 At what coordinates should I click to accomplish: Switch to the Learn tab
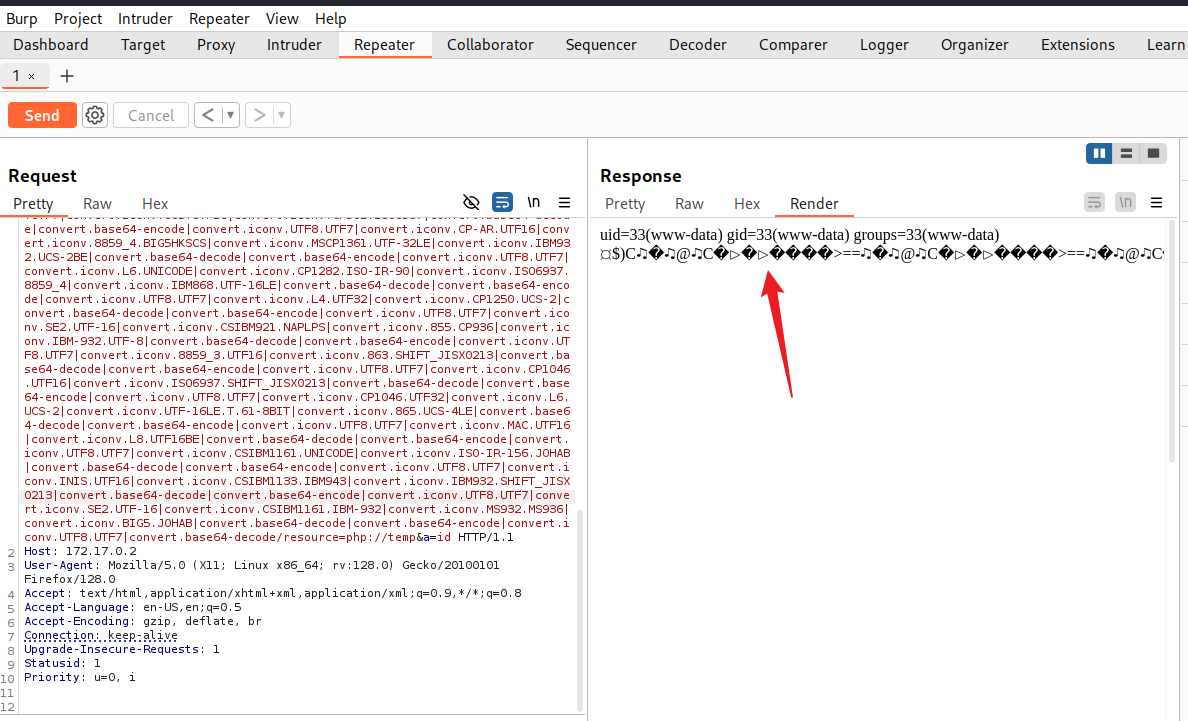(1165, 45)
